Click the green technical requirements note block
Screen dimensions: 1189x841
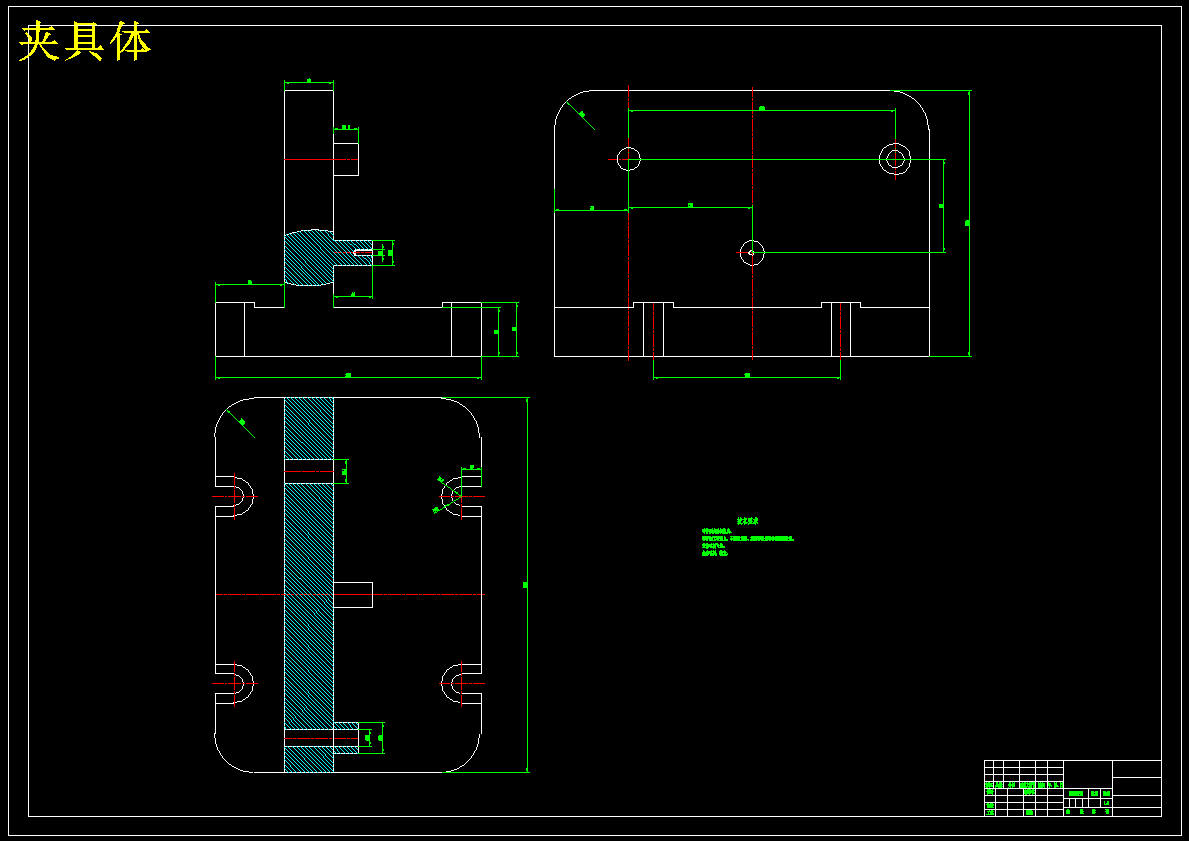[747, 538]
